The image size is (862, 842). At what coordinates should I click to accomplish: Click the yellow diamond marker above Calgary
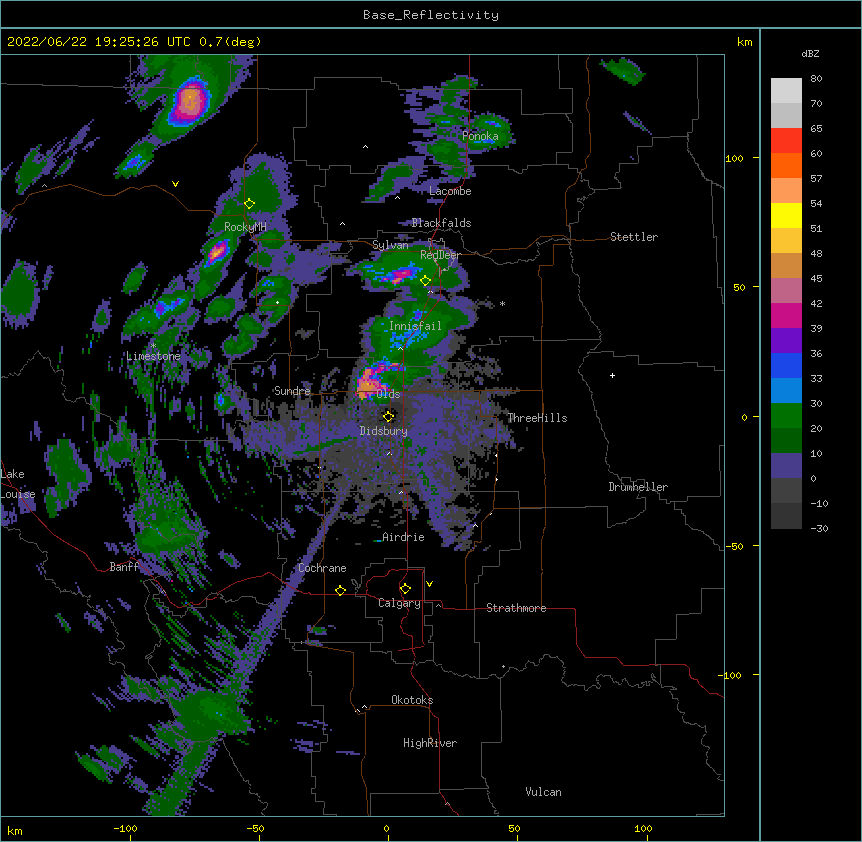click(405, 589)
